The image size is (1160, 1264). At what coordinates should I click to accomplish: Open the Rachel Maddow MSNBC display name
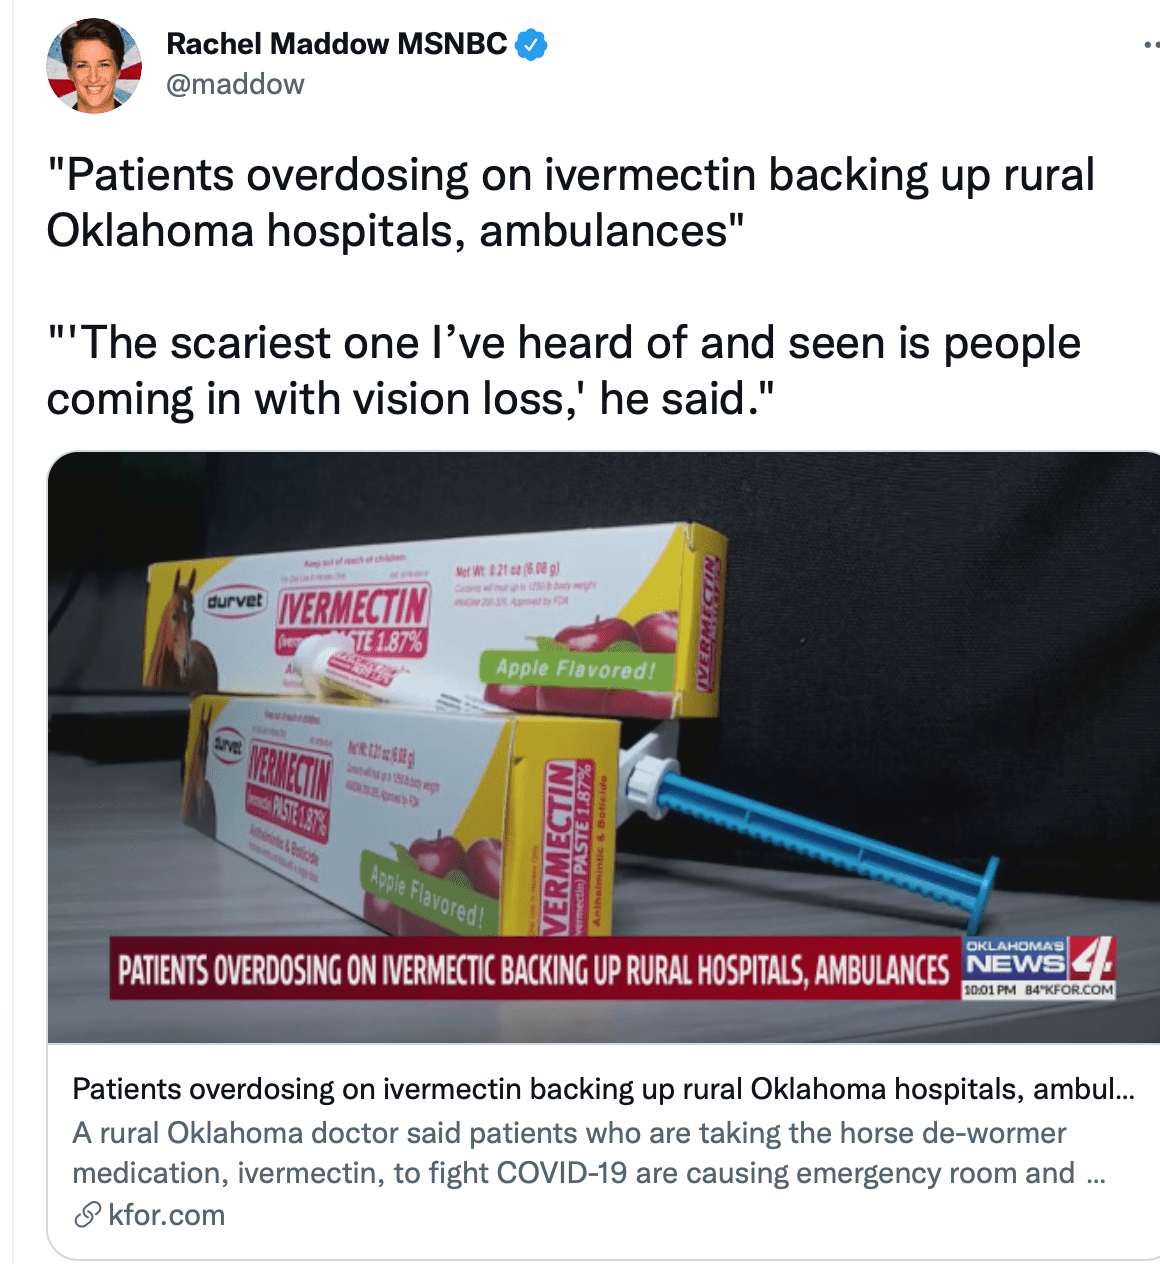pos(337,44)
